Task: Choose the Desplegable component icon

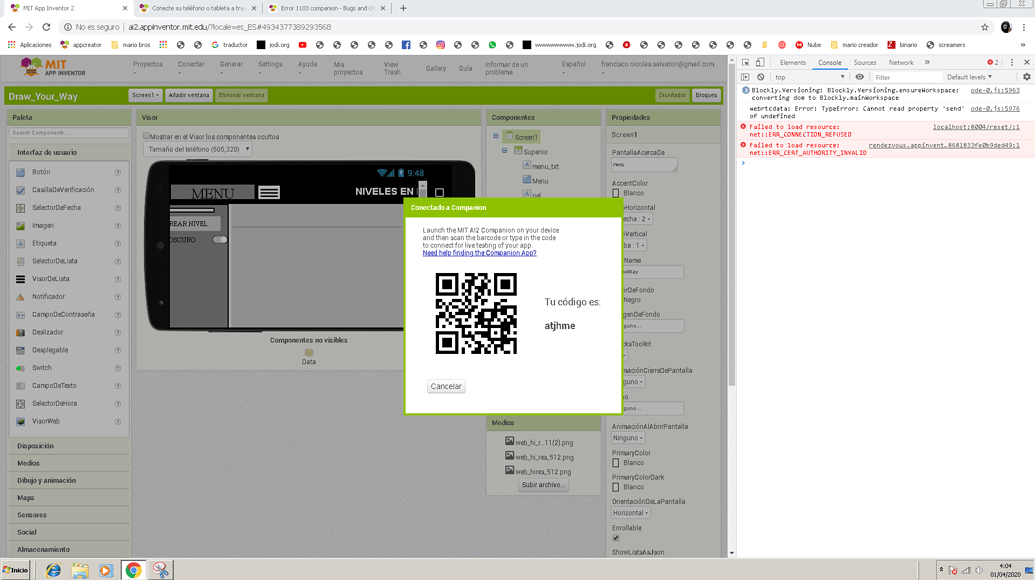Action: 20,350
